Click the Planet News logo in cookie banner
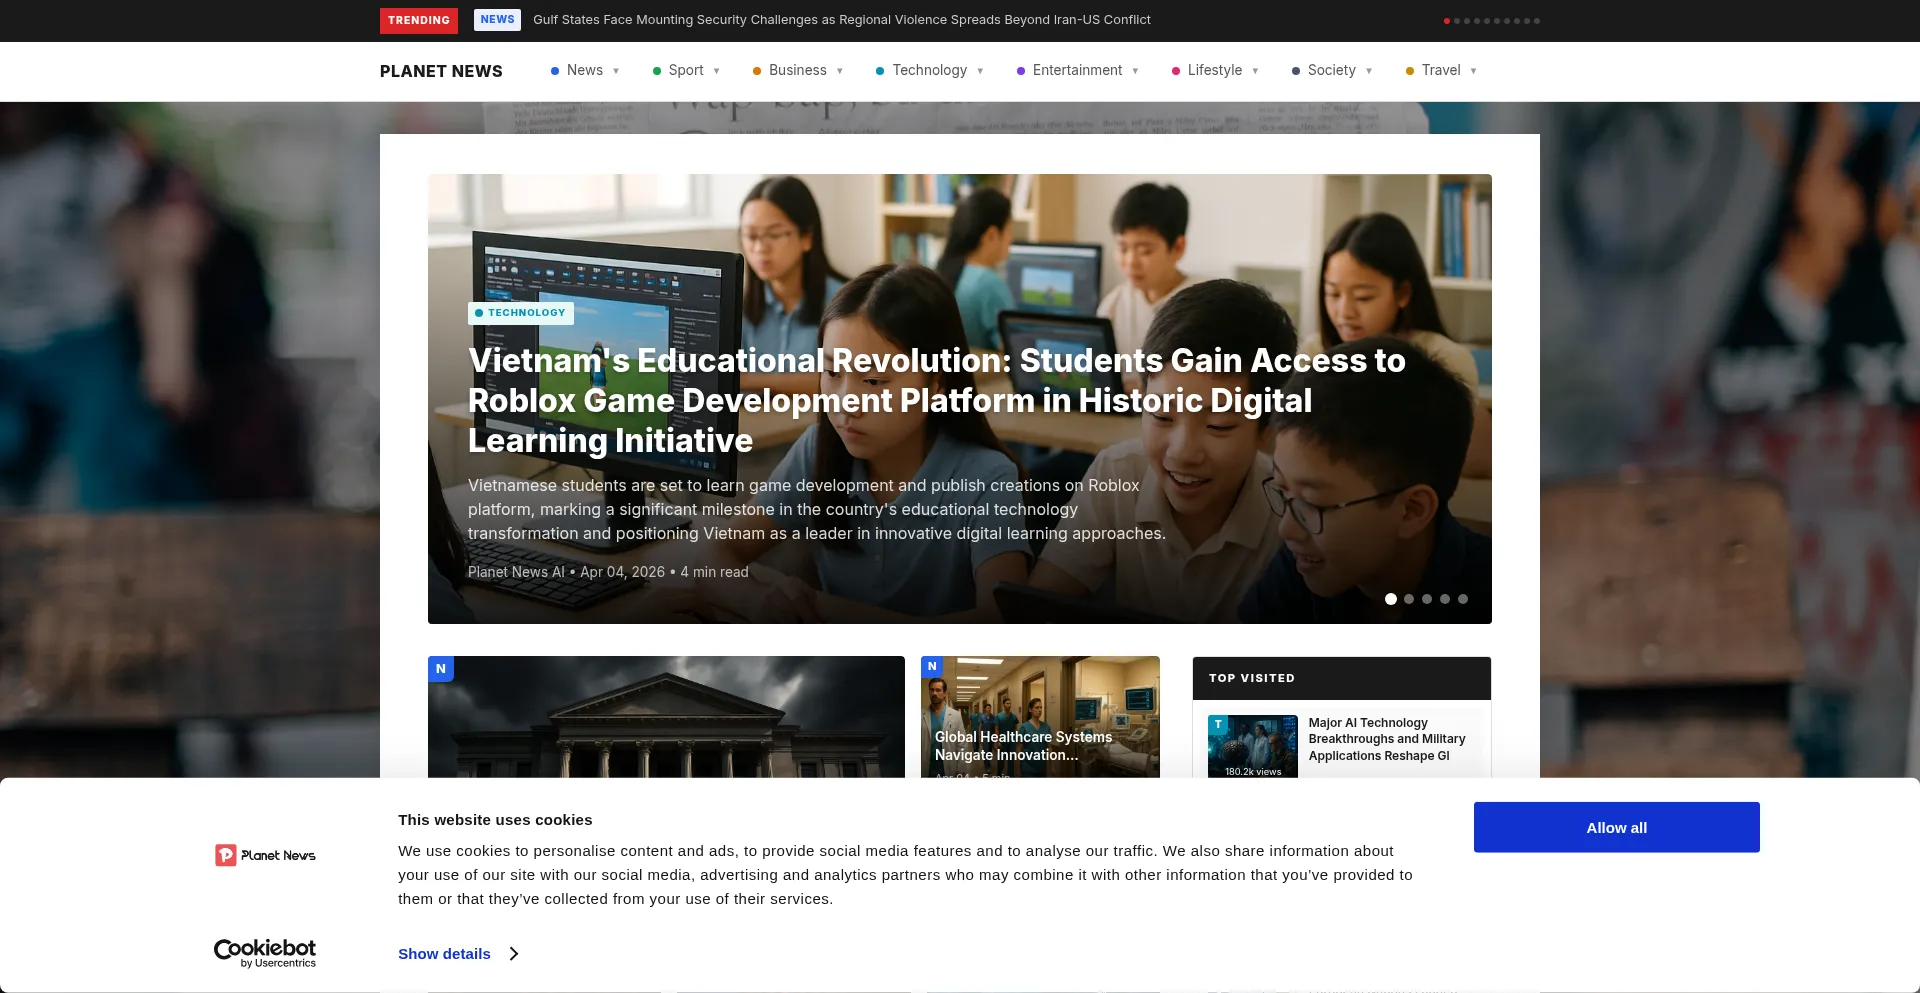Image resolution: width=1920 pixels, height=993 pixels. tap(265, 855)
